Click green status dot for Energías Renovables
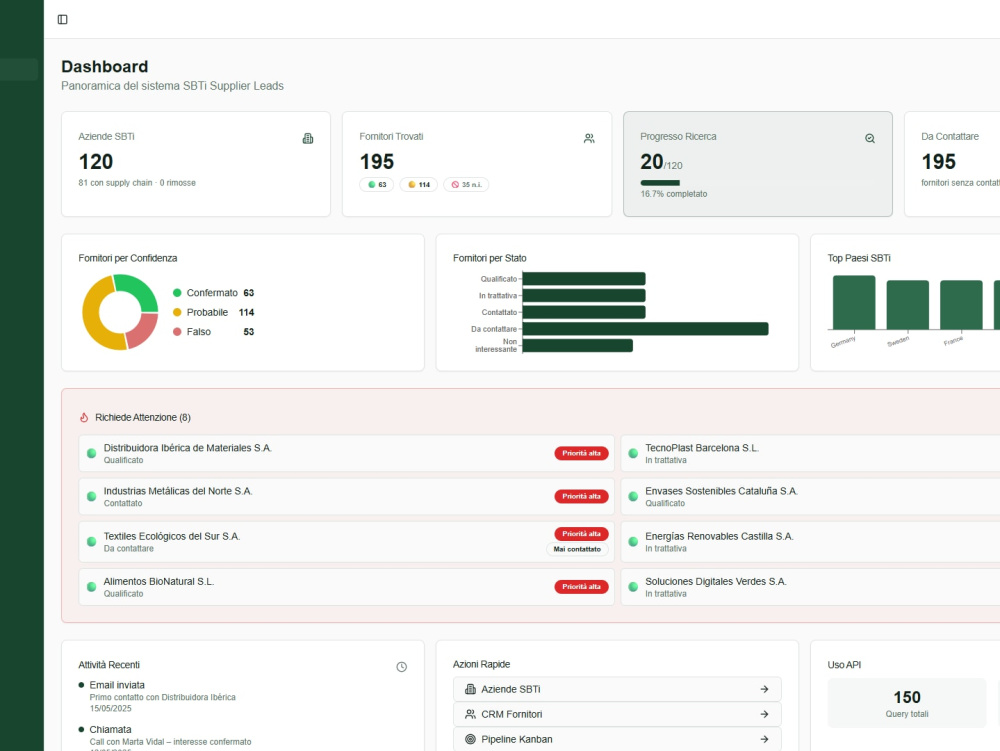1000x751 pixels. pos(633,541)
